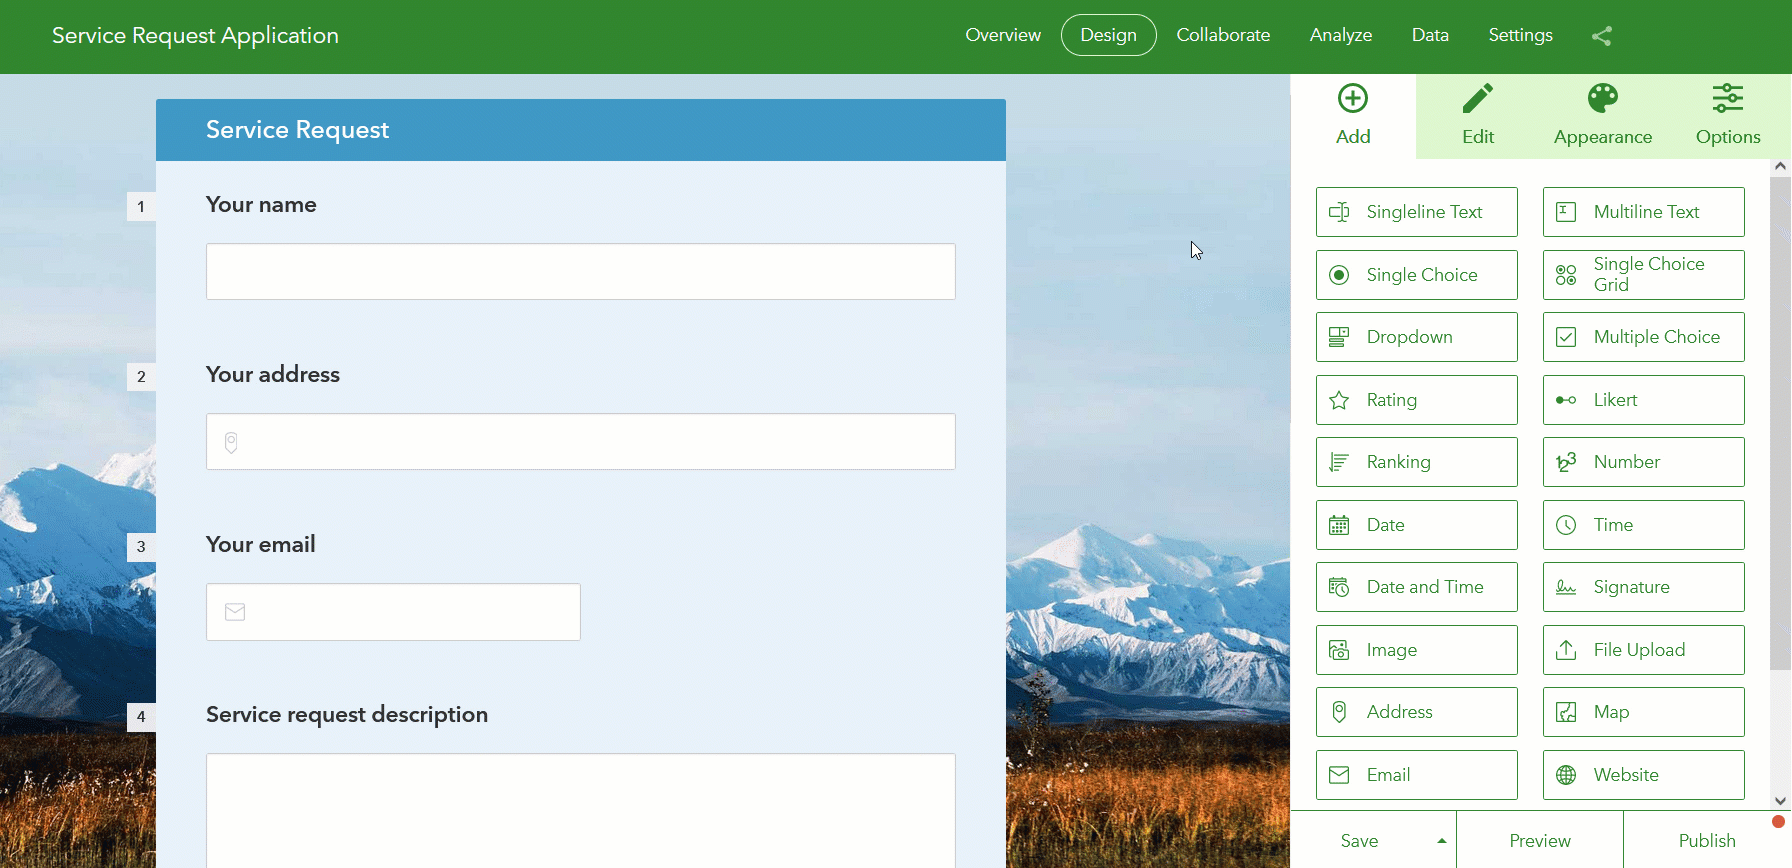The image size is (1792, 868).
Task: Open the Collaborate section
Action: (1223, 35)
